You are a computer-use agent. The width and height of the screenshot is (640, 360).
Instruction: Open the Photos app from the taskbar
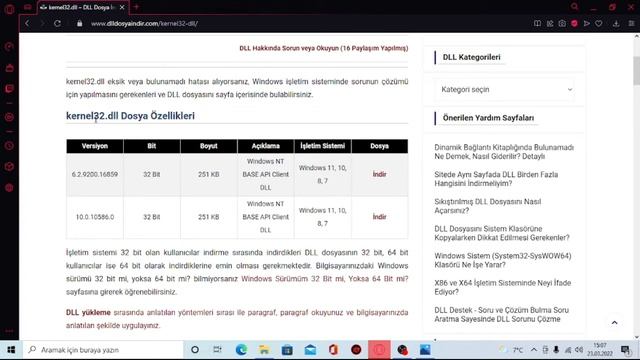tap(425, 350)
